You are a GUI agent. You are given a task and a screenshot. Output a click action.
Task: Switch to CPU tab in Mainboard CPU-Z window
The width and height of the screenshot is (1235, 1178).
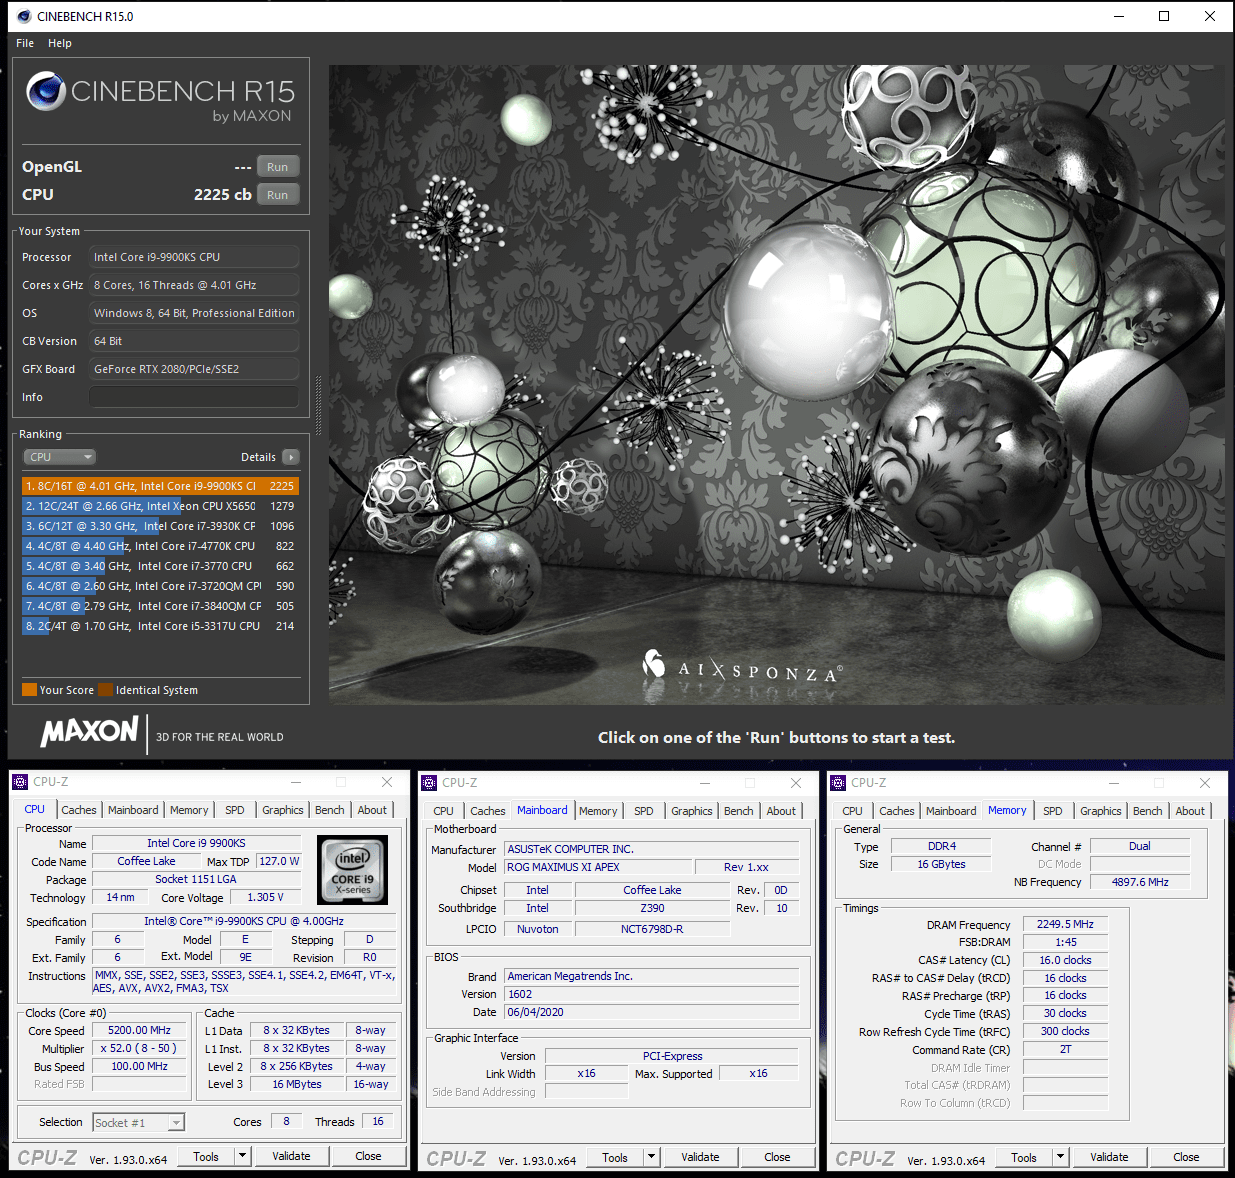coord(443,811)
